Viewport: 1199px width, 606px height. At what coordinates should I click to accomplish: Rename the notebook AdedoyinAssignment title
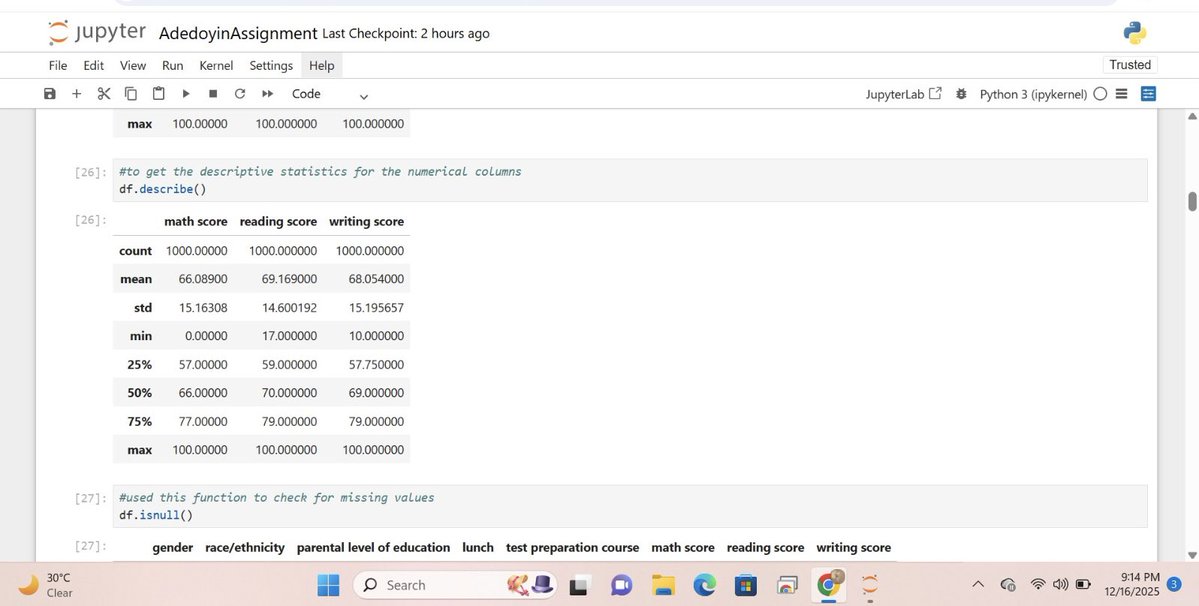[238, 34]
